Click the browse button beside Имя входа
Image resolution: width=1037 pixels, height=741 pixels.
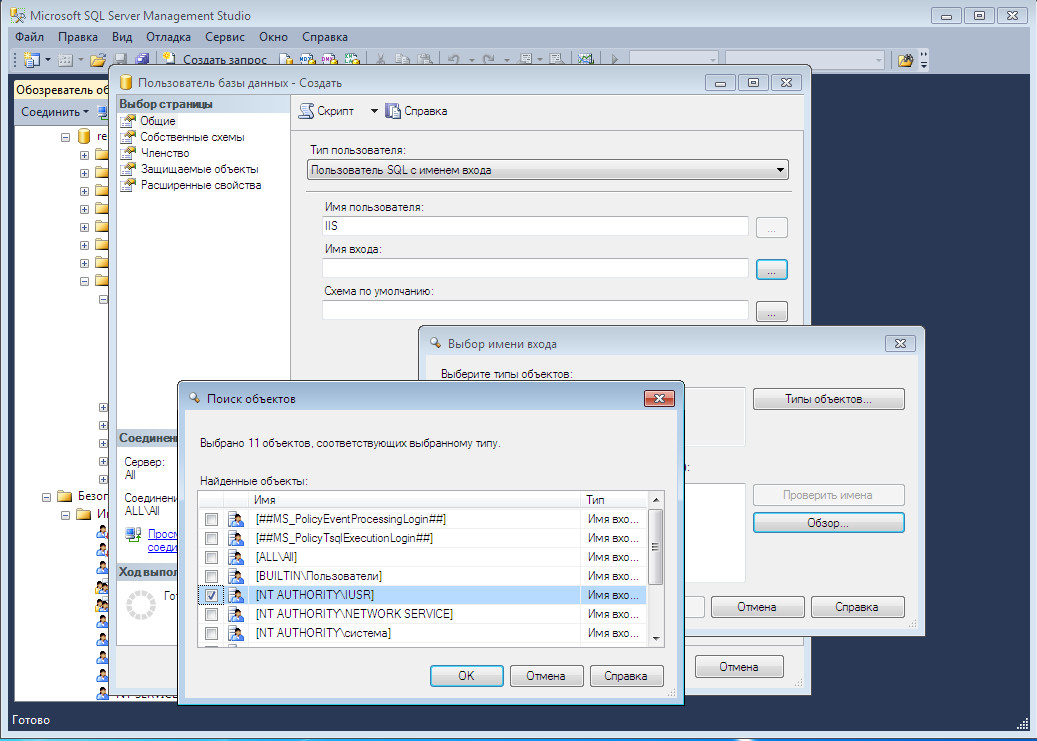772,269
